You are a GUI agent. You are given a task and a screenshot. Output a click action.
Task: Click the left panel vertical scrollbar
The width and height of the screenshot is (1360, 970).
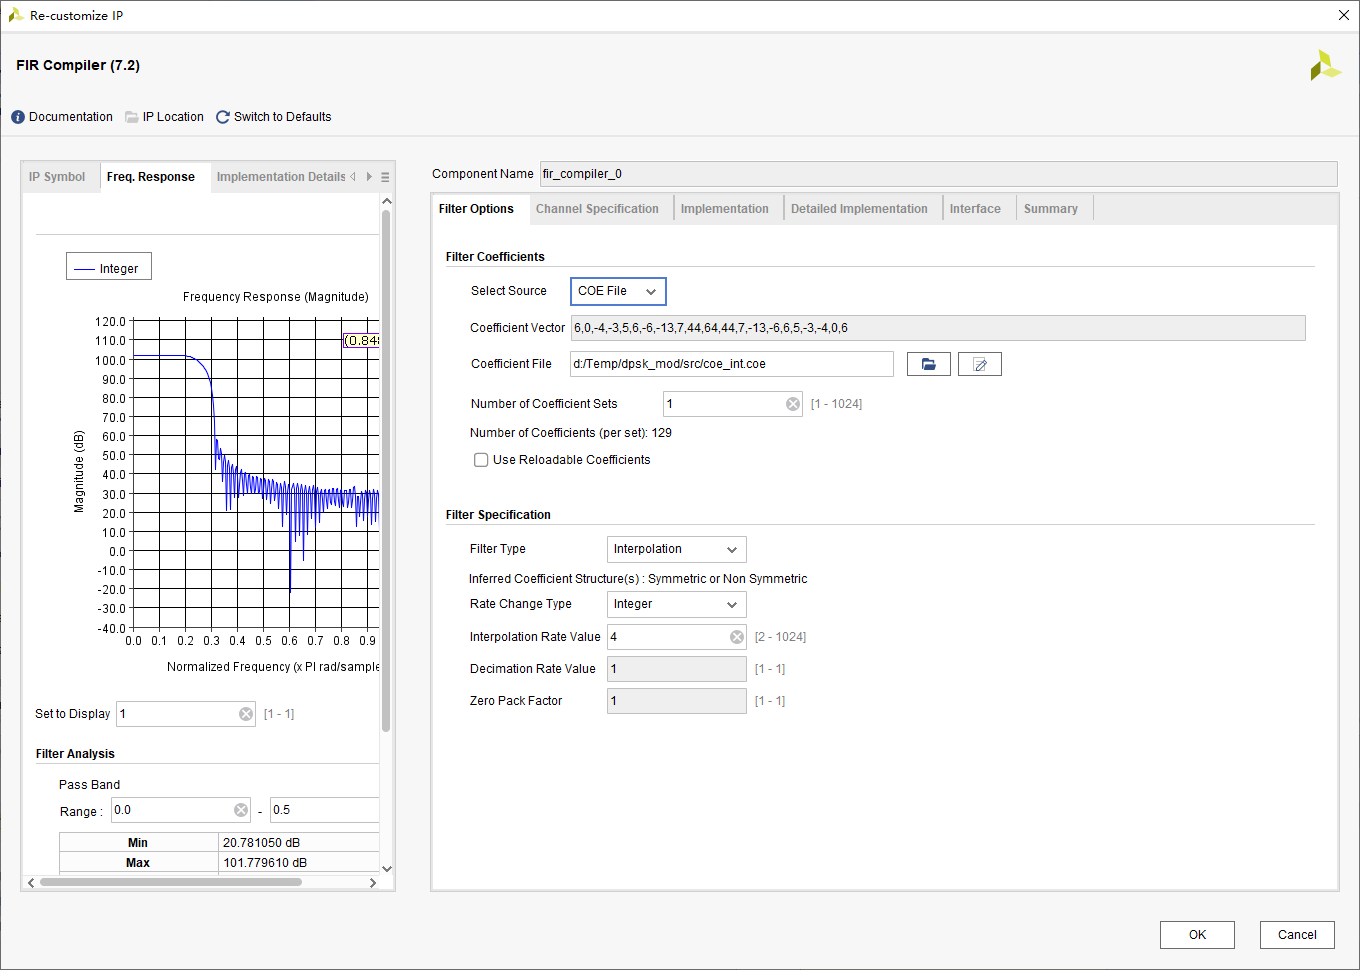387,471
